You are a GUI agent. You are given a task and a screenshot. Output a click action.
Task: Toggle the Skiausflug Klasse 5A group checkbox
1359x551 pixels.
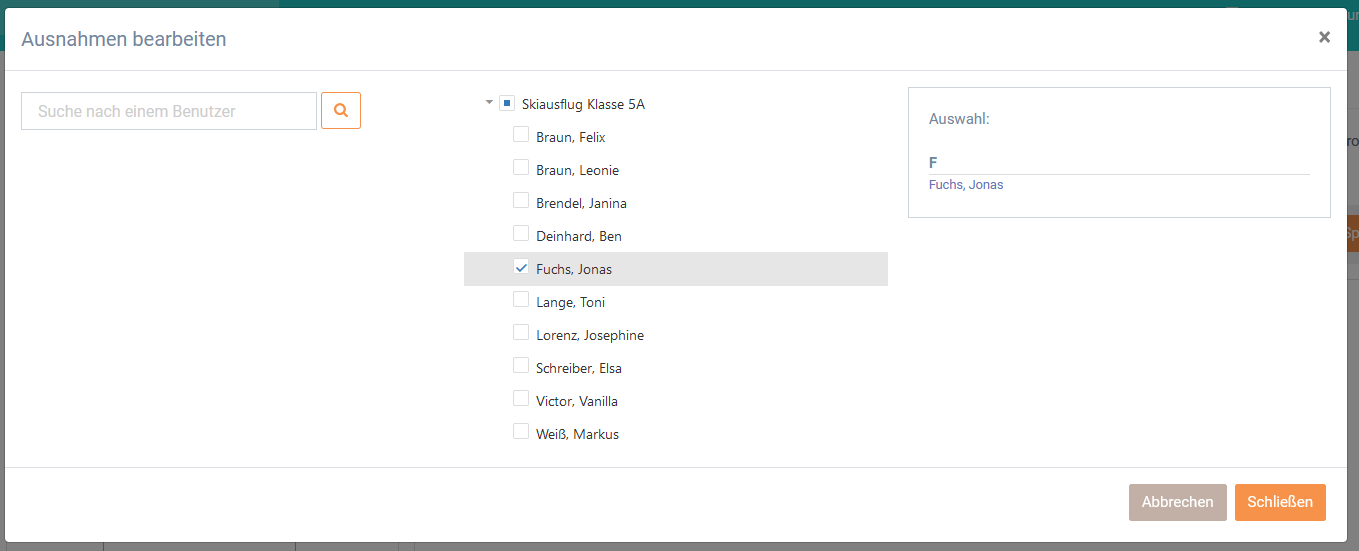tap(507, 103)
